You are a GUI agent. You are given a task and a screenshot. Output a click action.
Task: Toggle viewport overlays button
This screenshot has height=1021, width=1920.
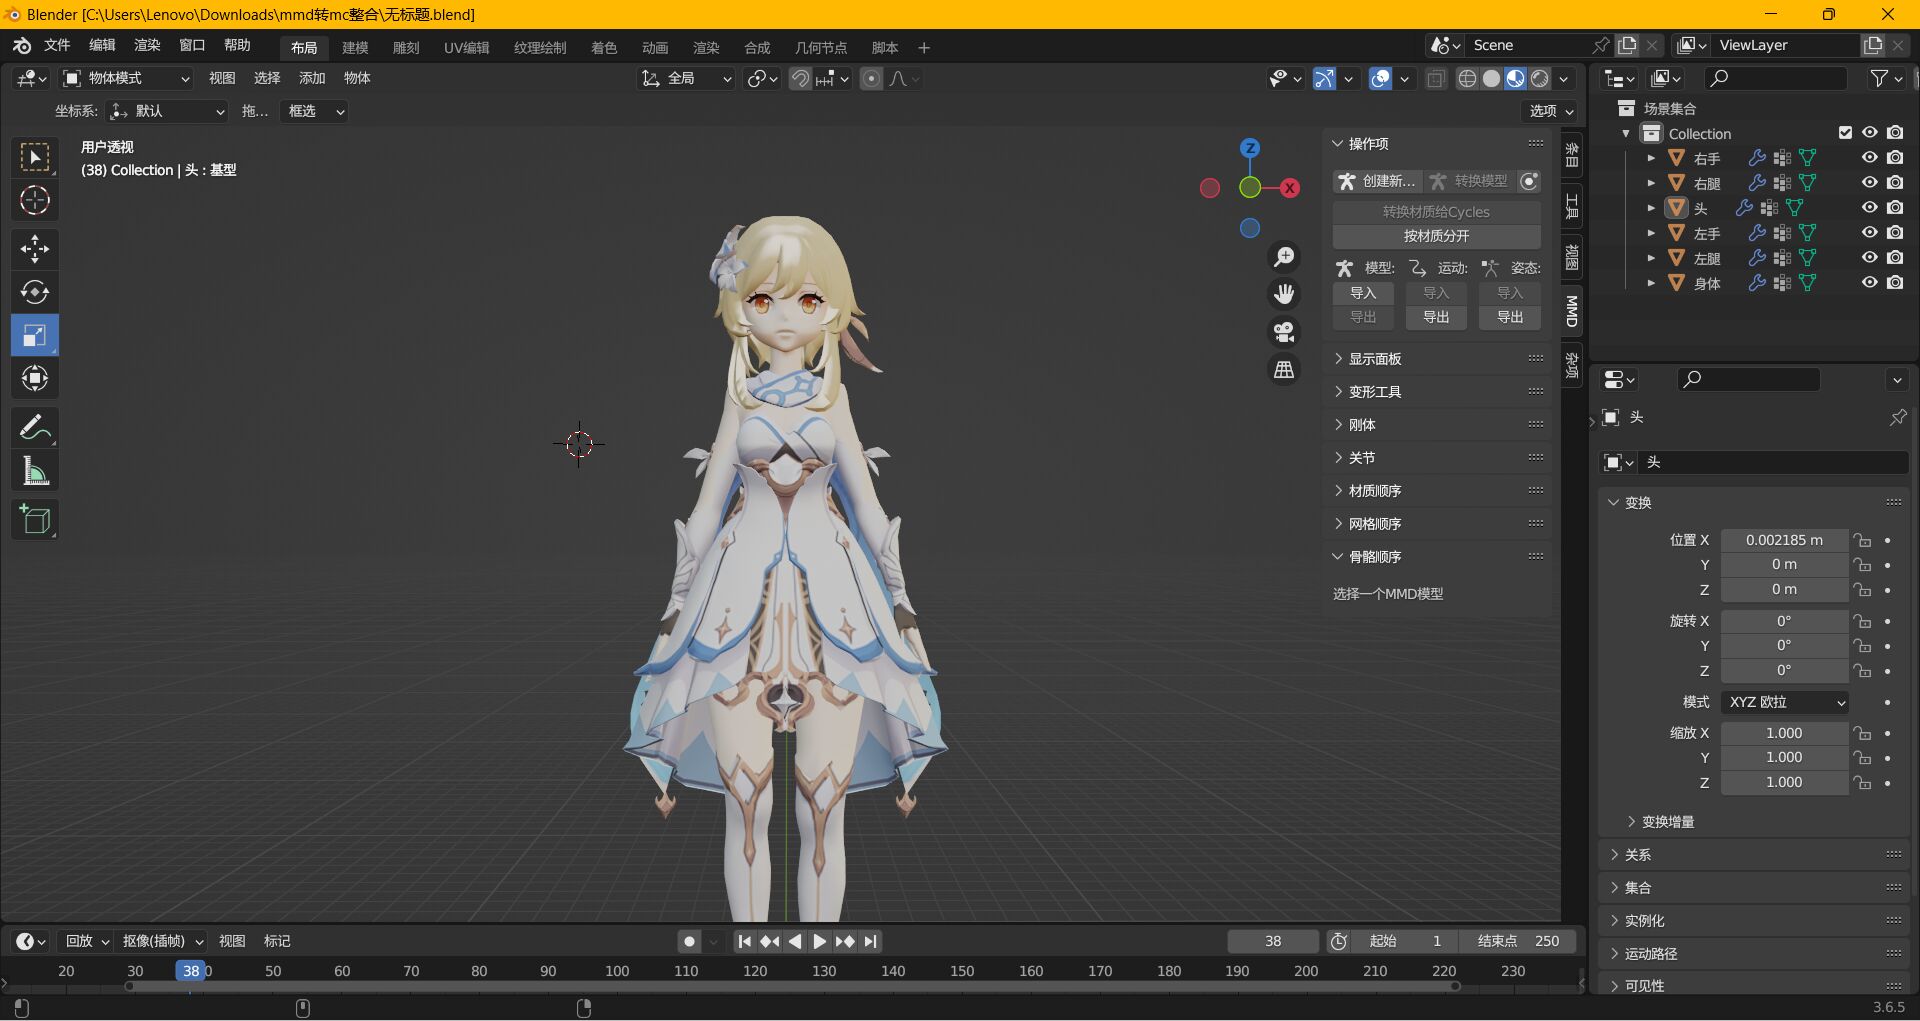click(1380, 79)
